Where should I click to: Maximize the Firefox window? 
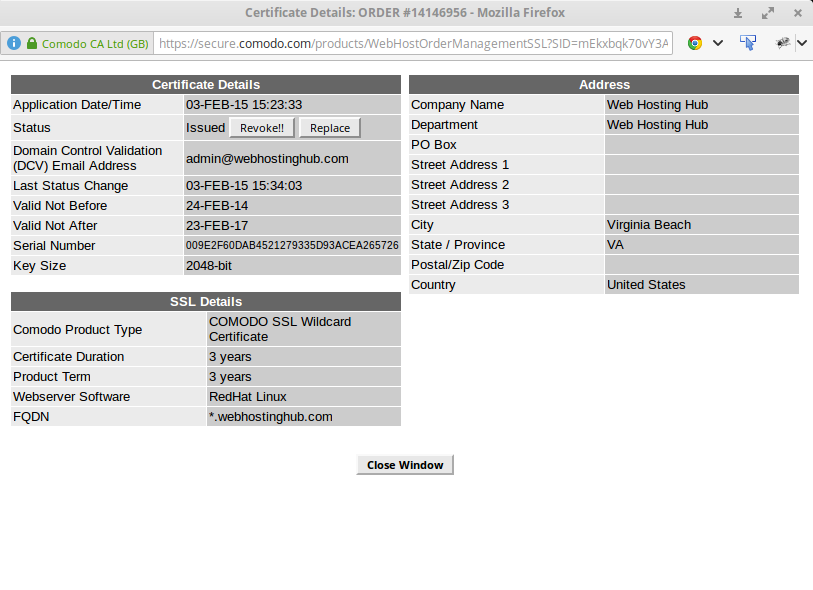pyautogui.click(x=768, y=13)
